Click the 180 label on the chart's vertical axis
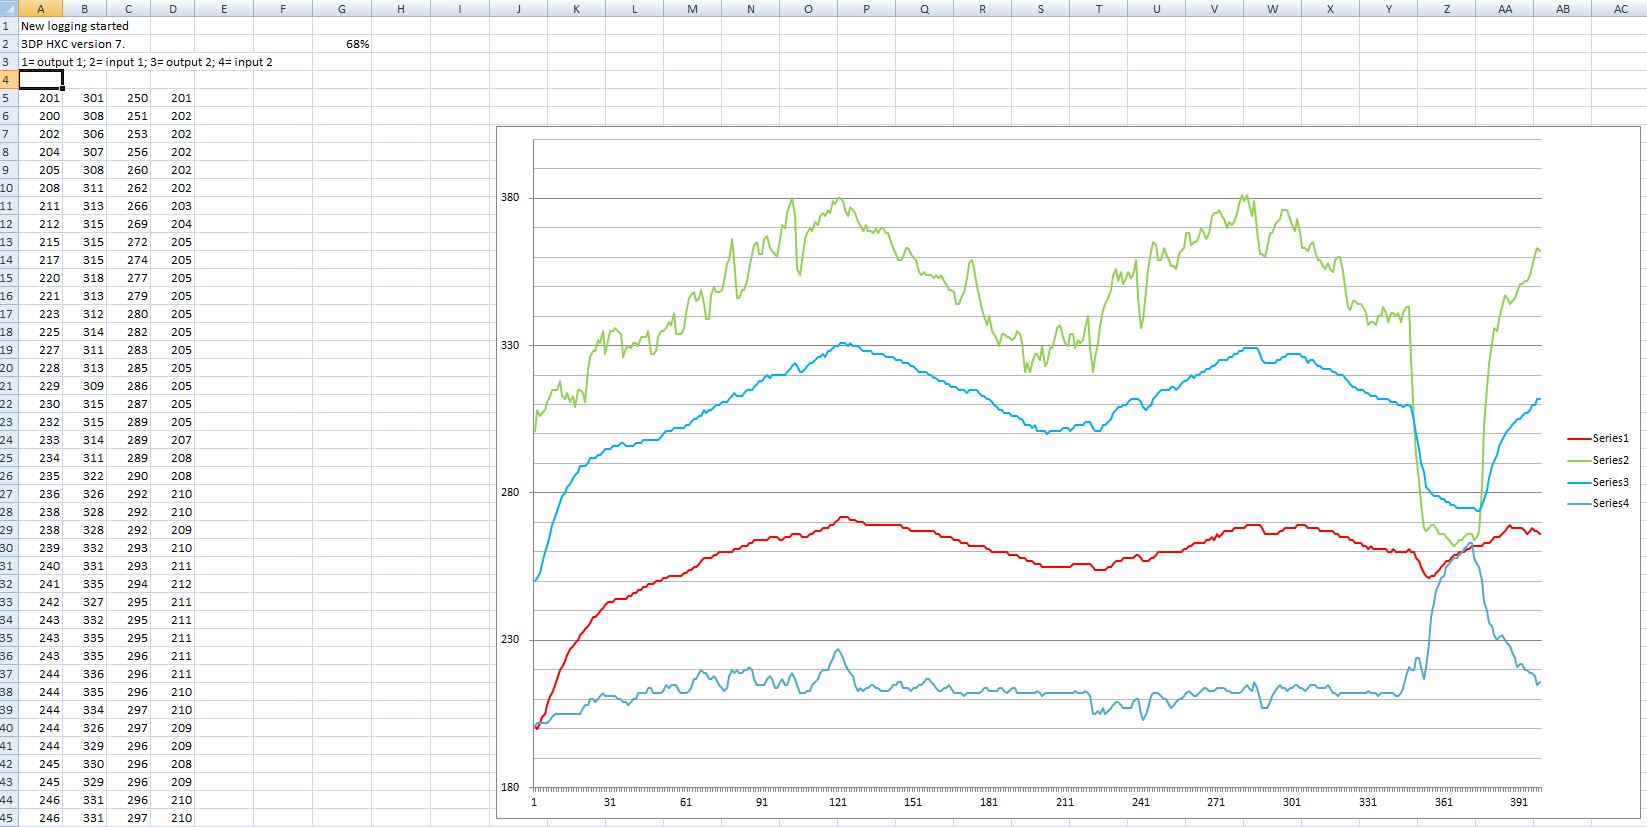This screenshot has width=1647, height=827. click(510, 787)
